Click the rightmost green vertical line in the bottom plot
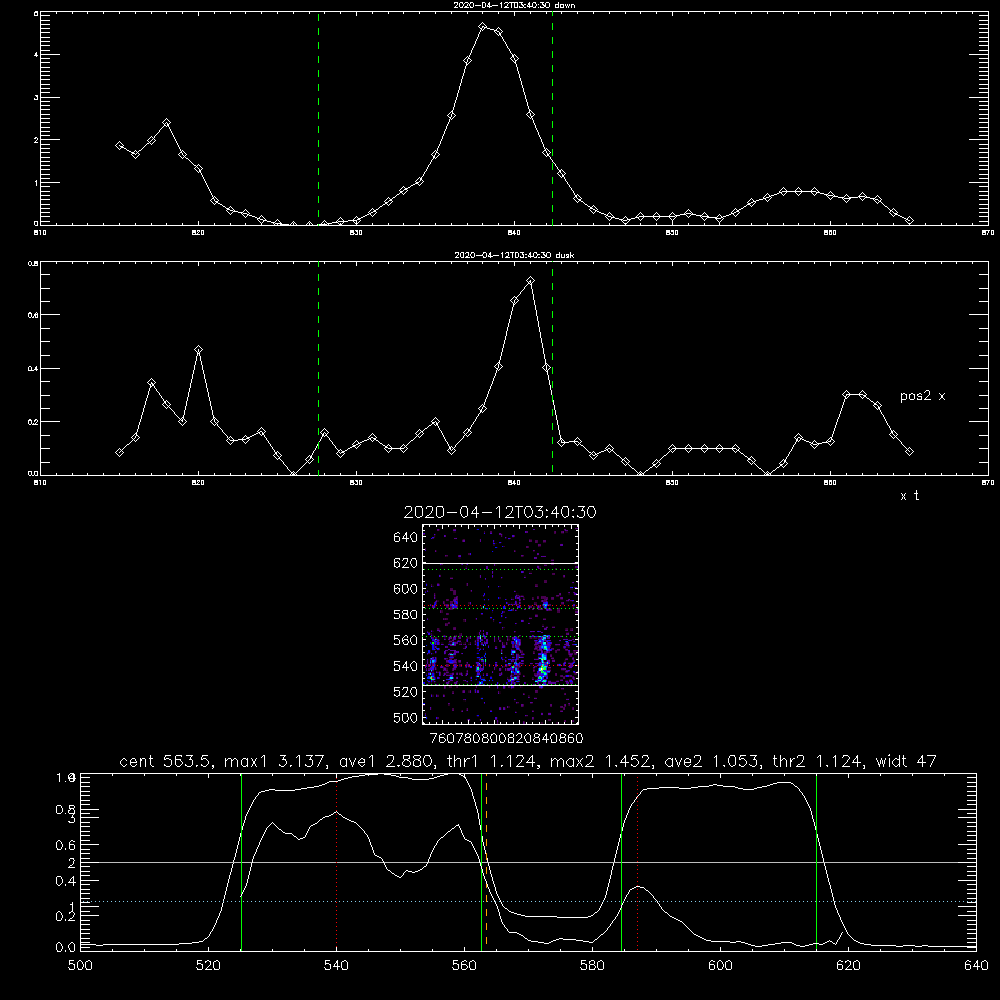Viewport: 1000px width, 1000px height. point(816,861)
